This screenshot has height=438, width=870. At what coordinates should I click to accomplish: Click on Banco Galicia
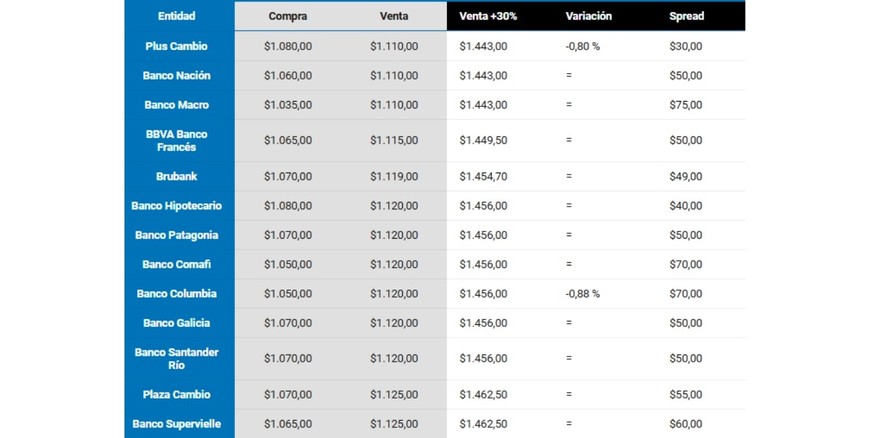pos(177,323)
